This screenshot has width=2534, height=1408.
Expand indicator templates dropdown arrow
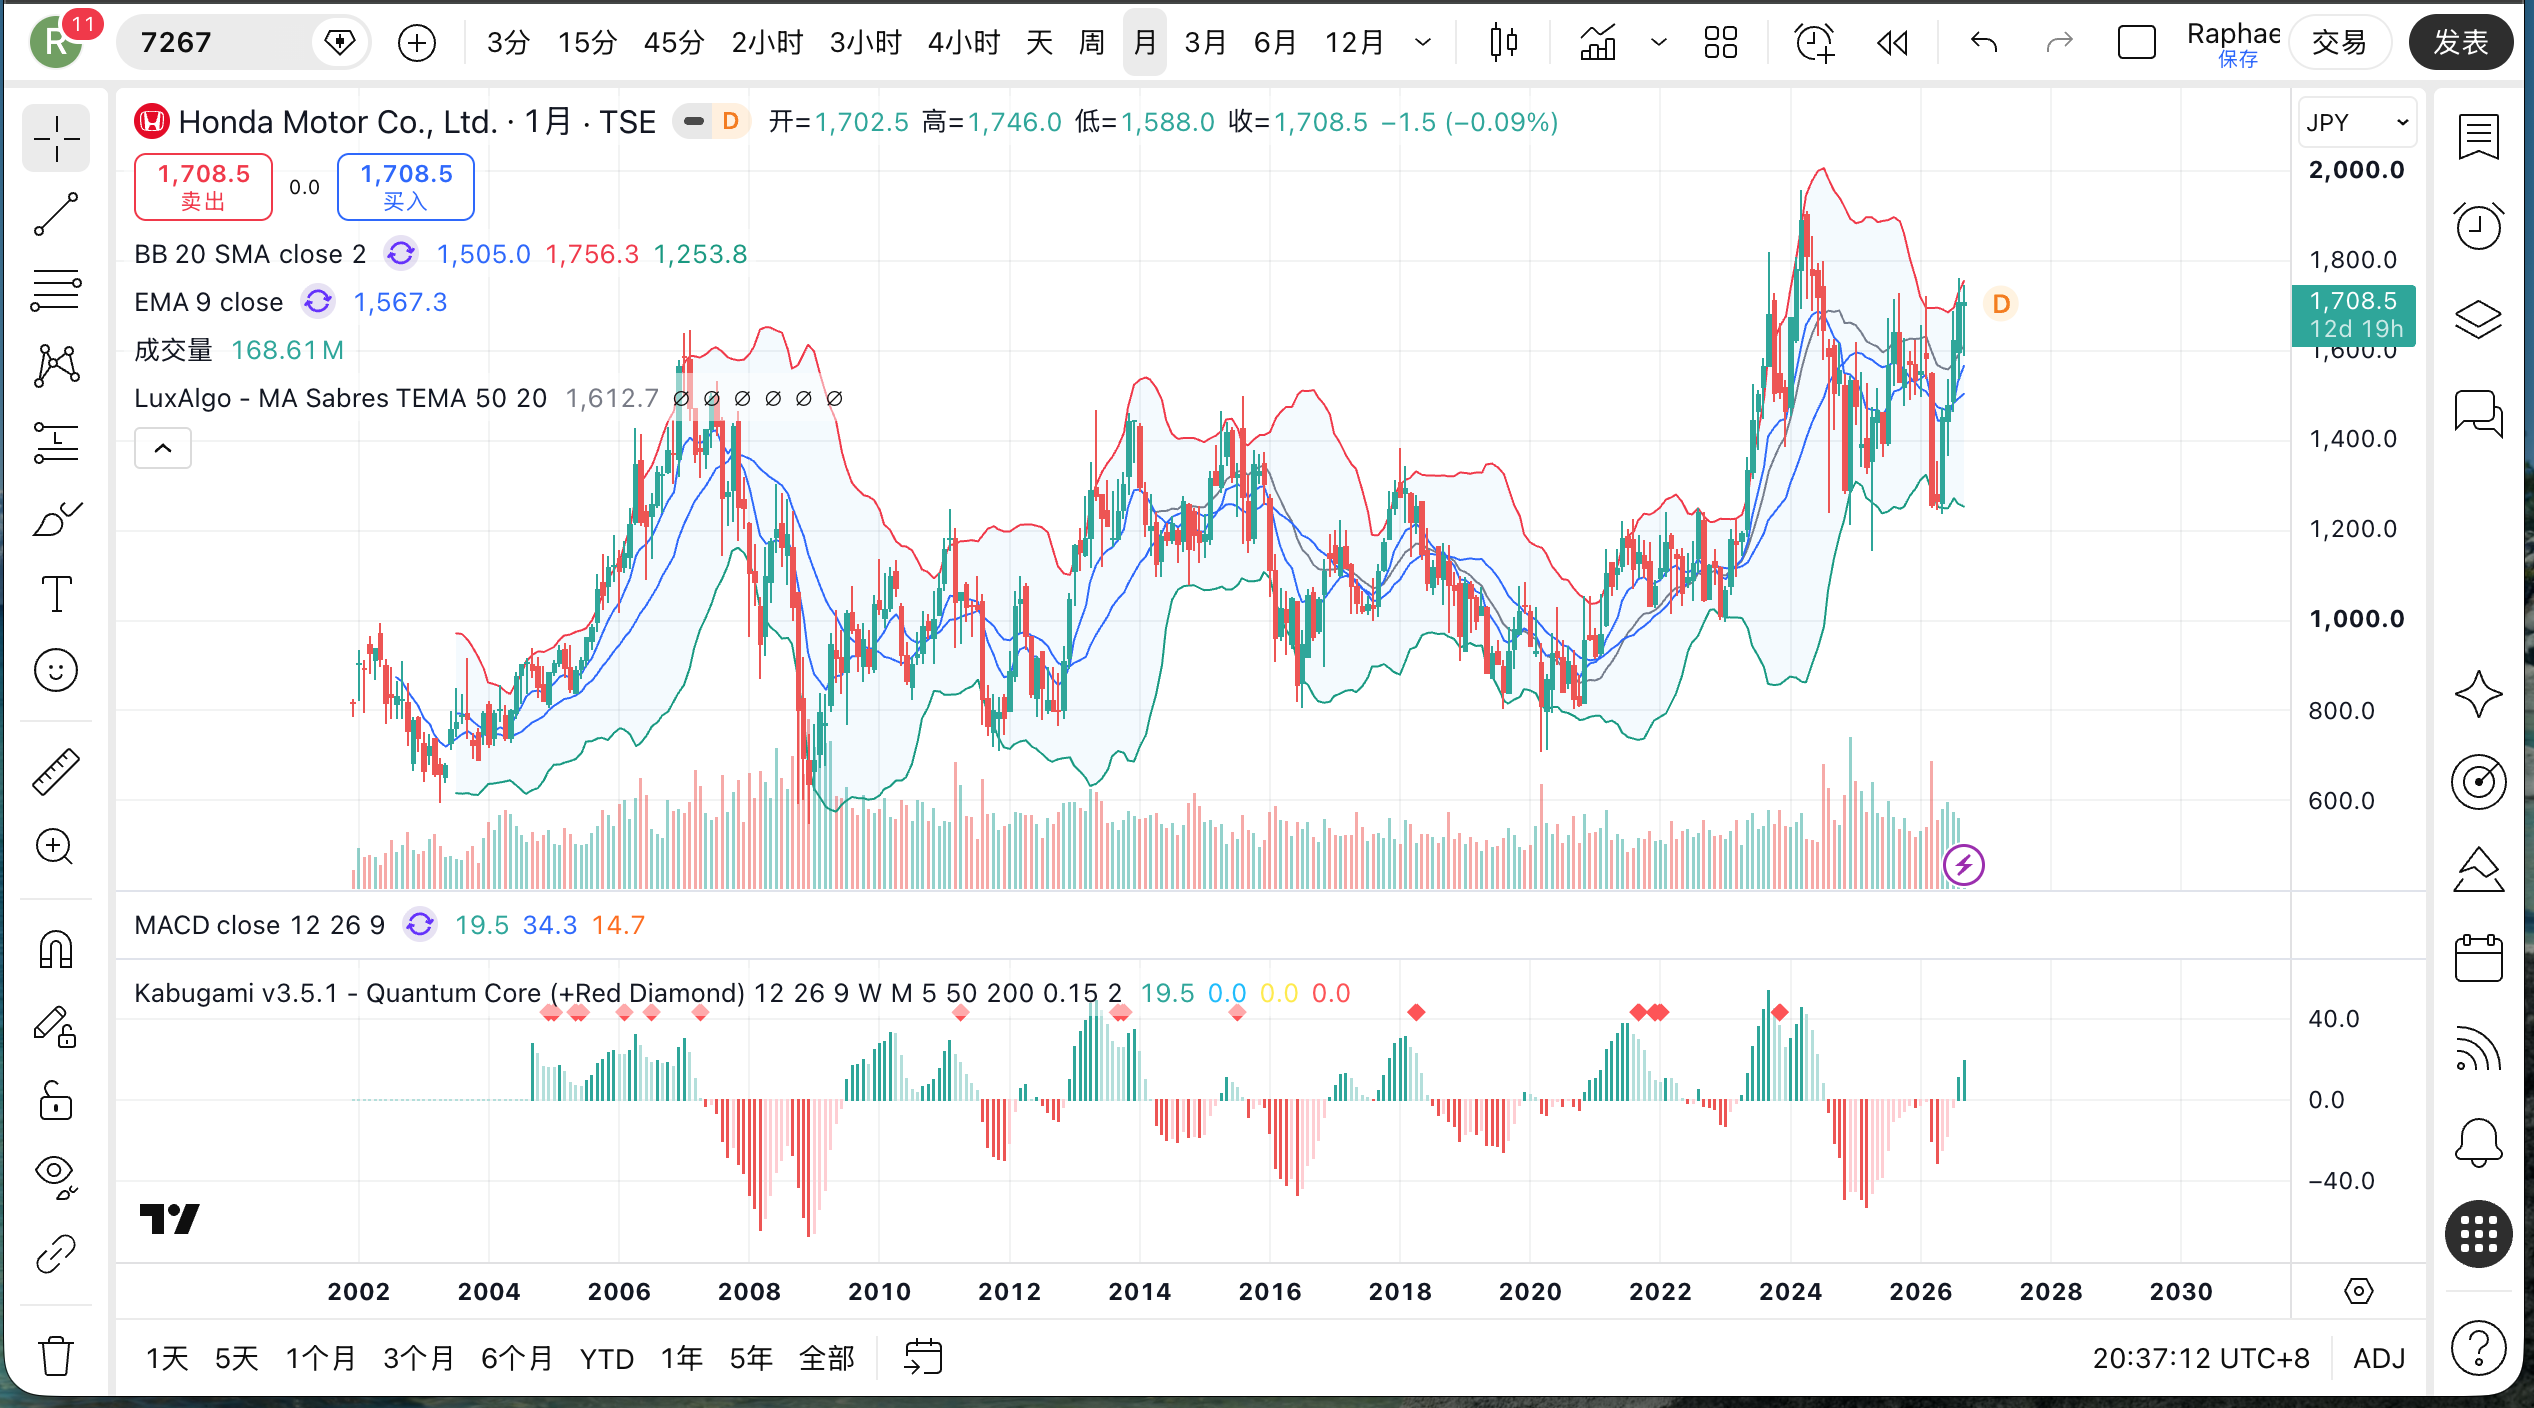pyautogui.click(x=1658, y=43)
